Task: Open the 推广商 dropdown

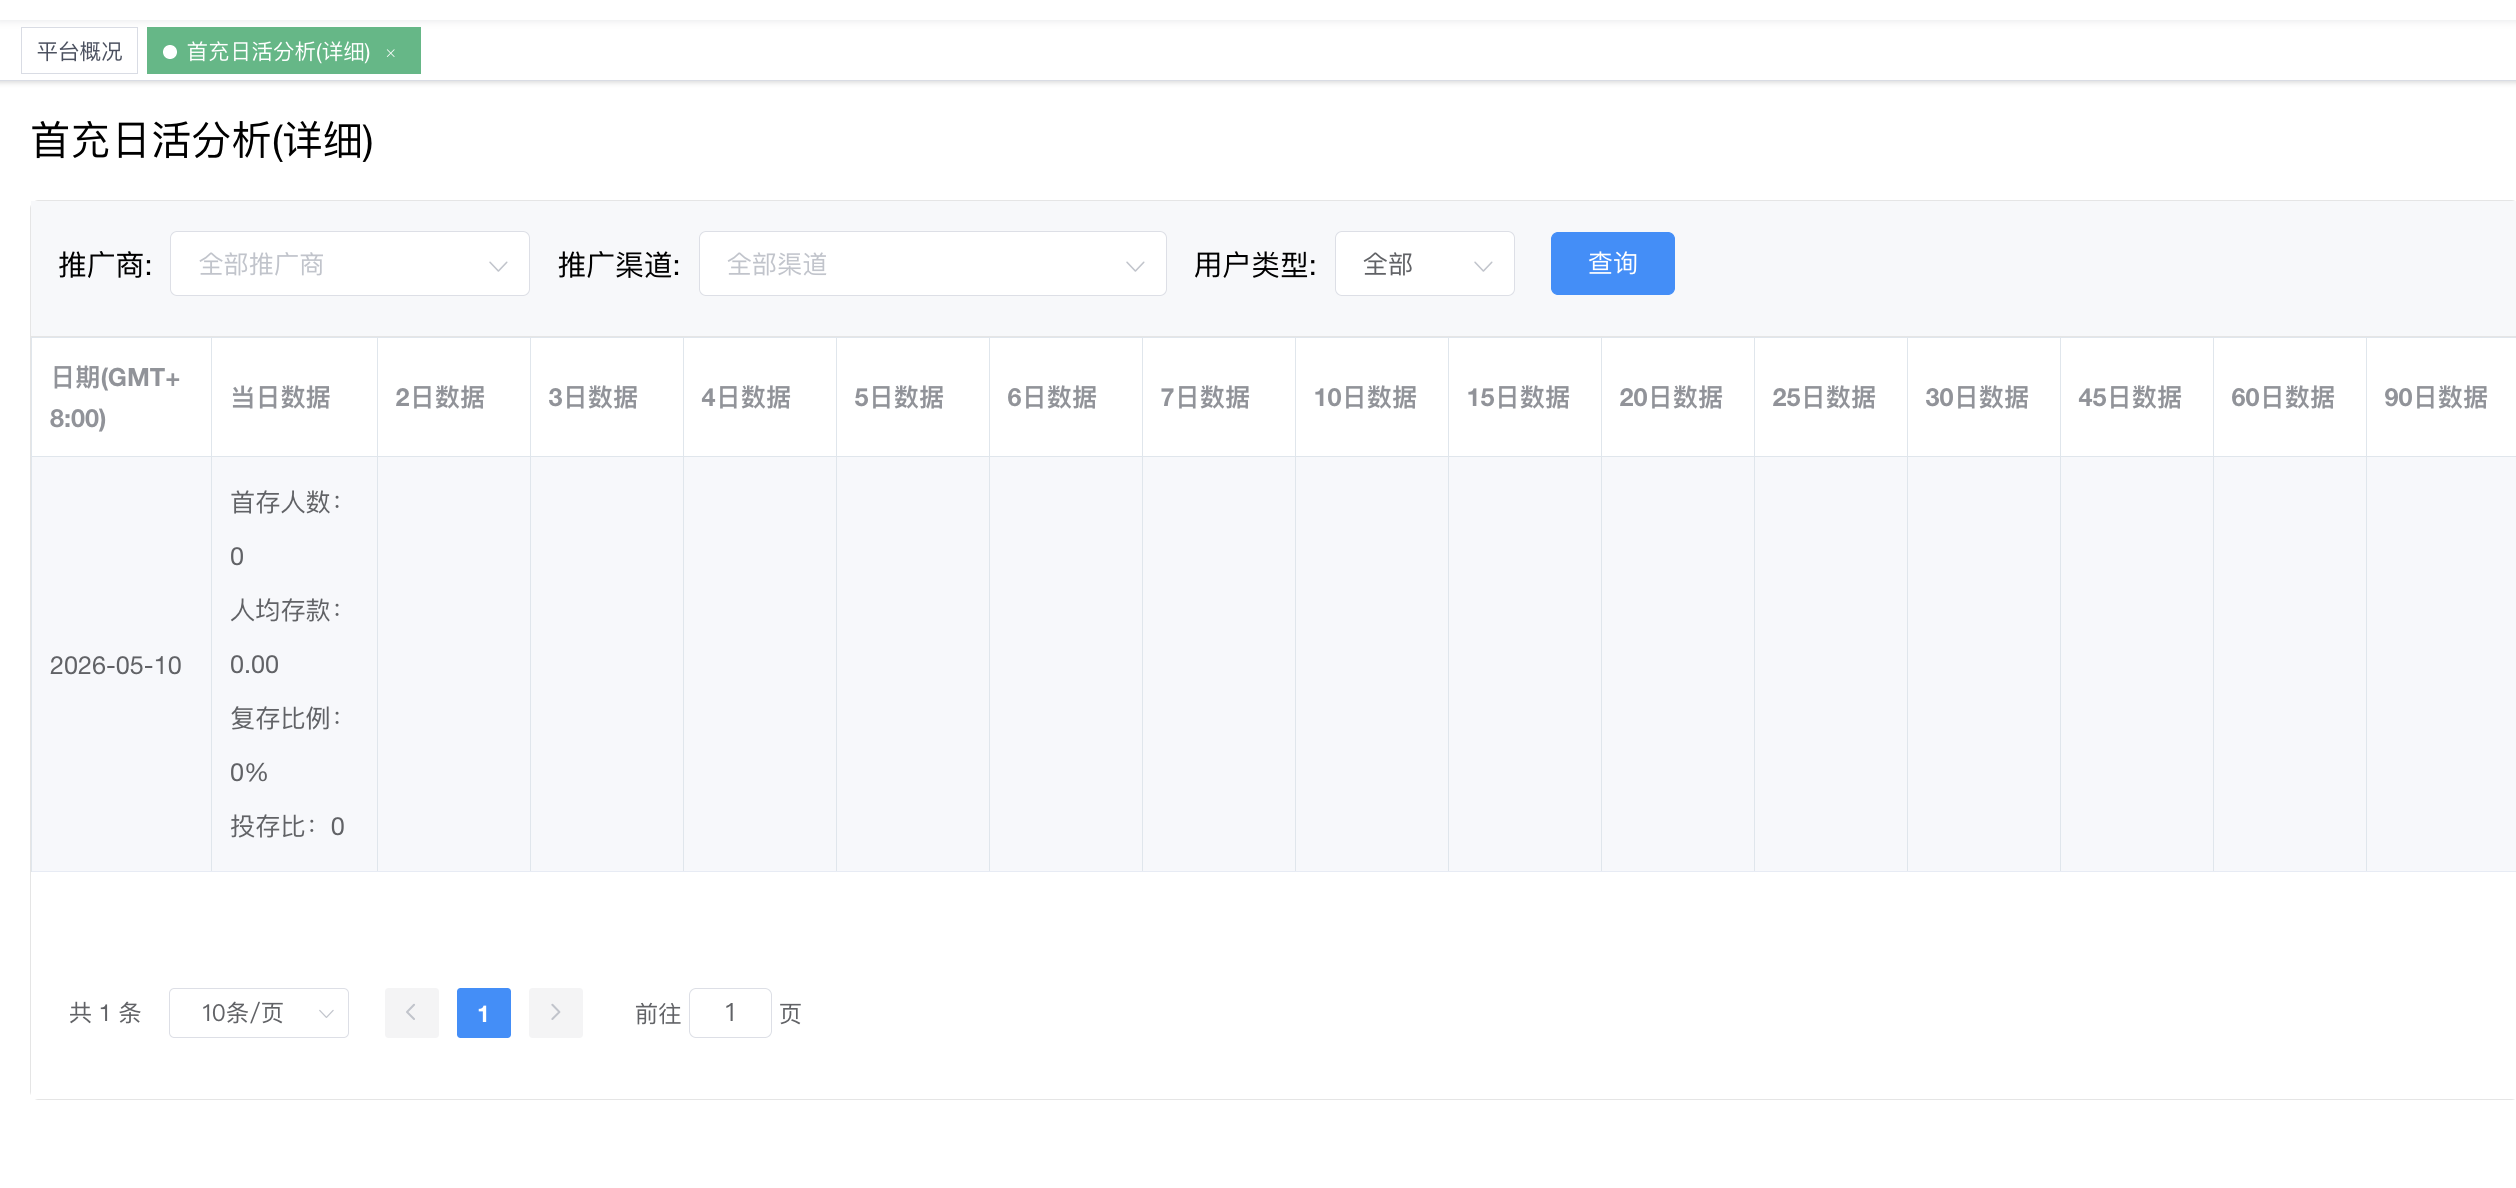Action: [349, 264]
